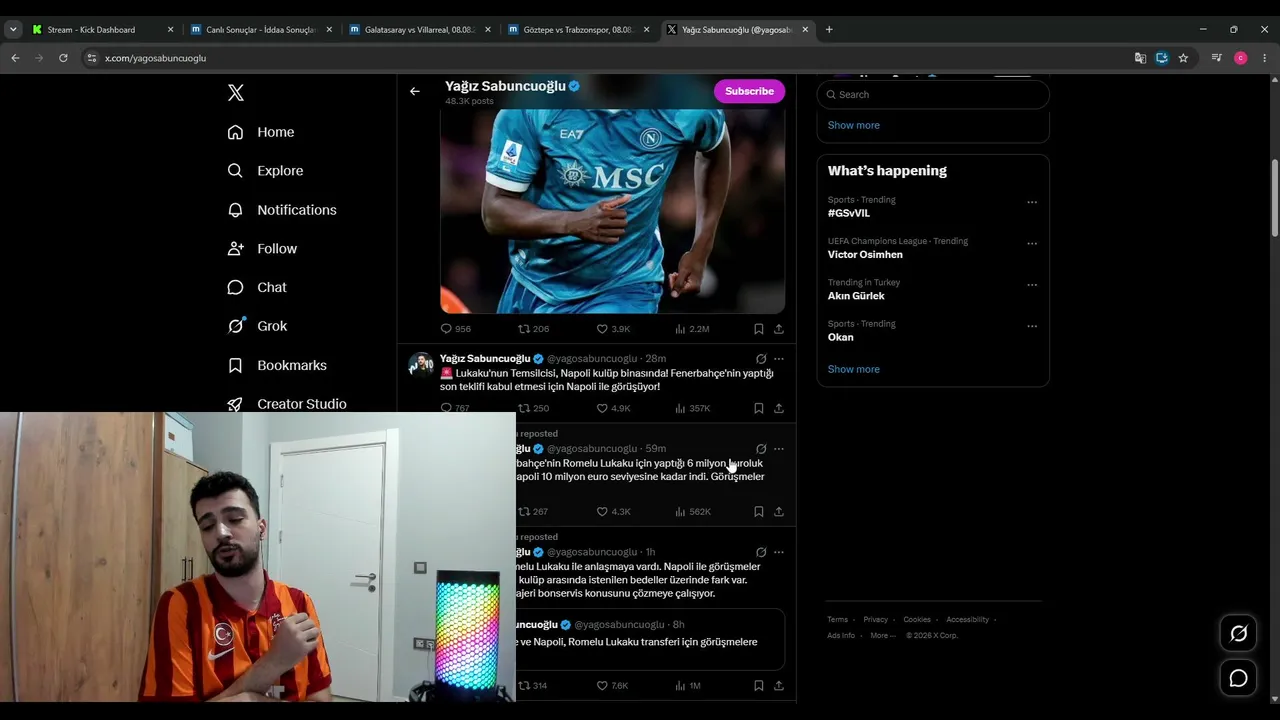Open the Terms footer link

837,620
